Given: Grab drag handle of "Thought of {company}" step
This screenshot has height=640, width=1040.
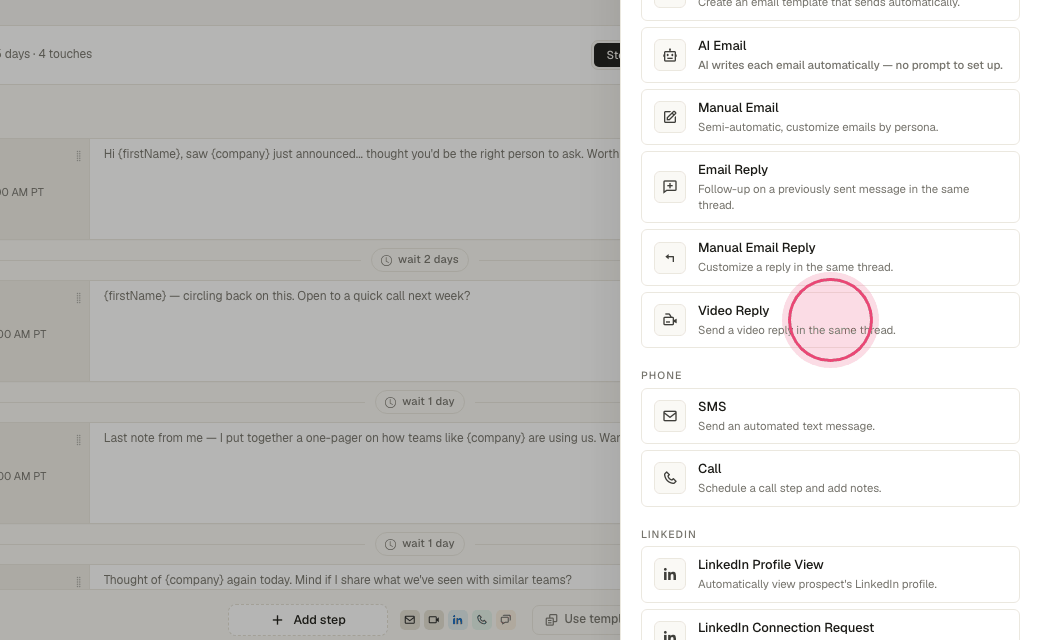Looking at the screenshot, I should coord(78,582).
